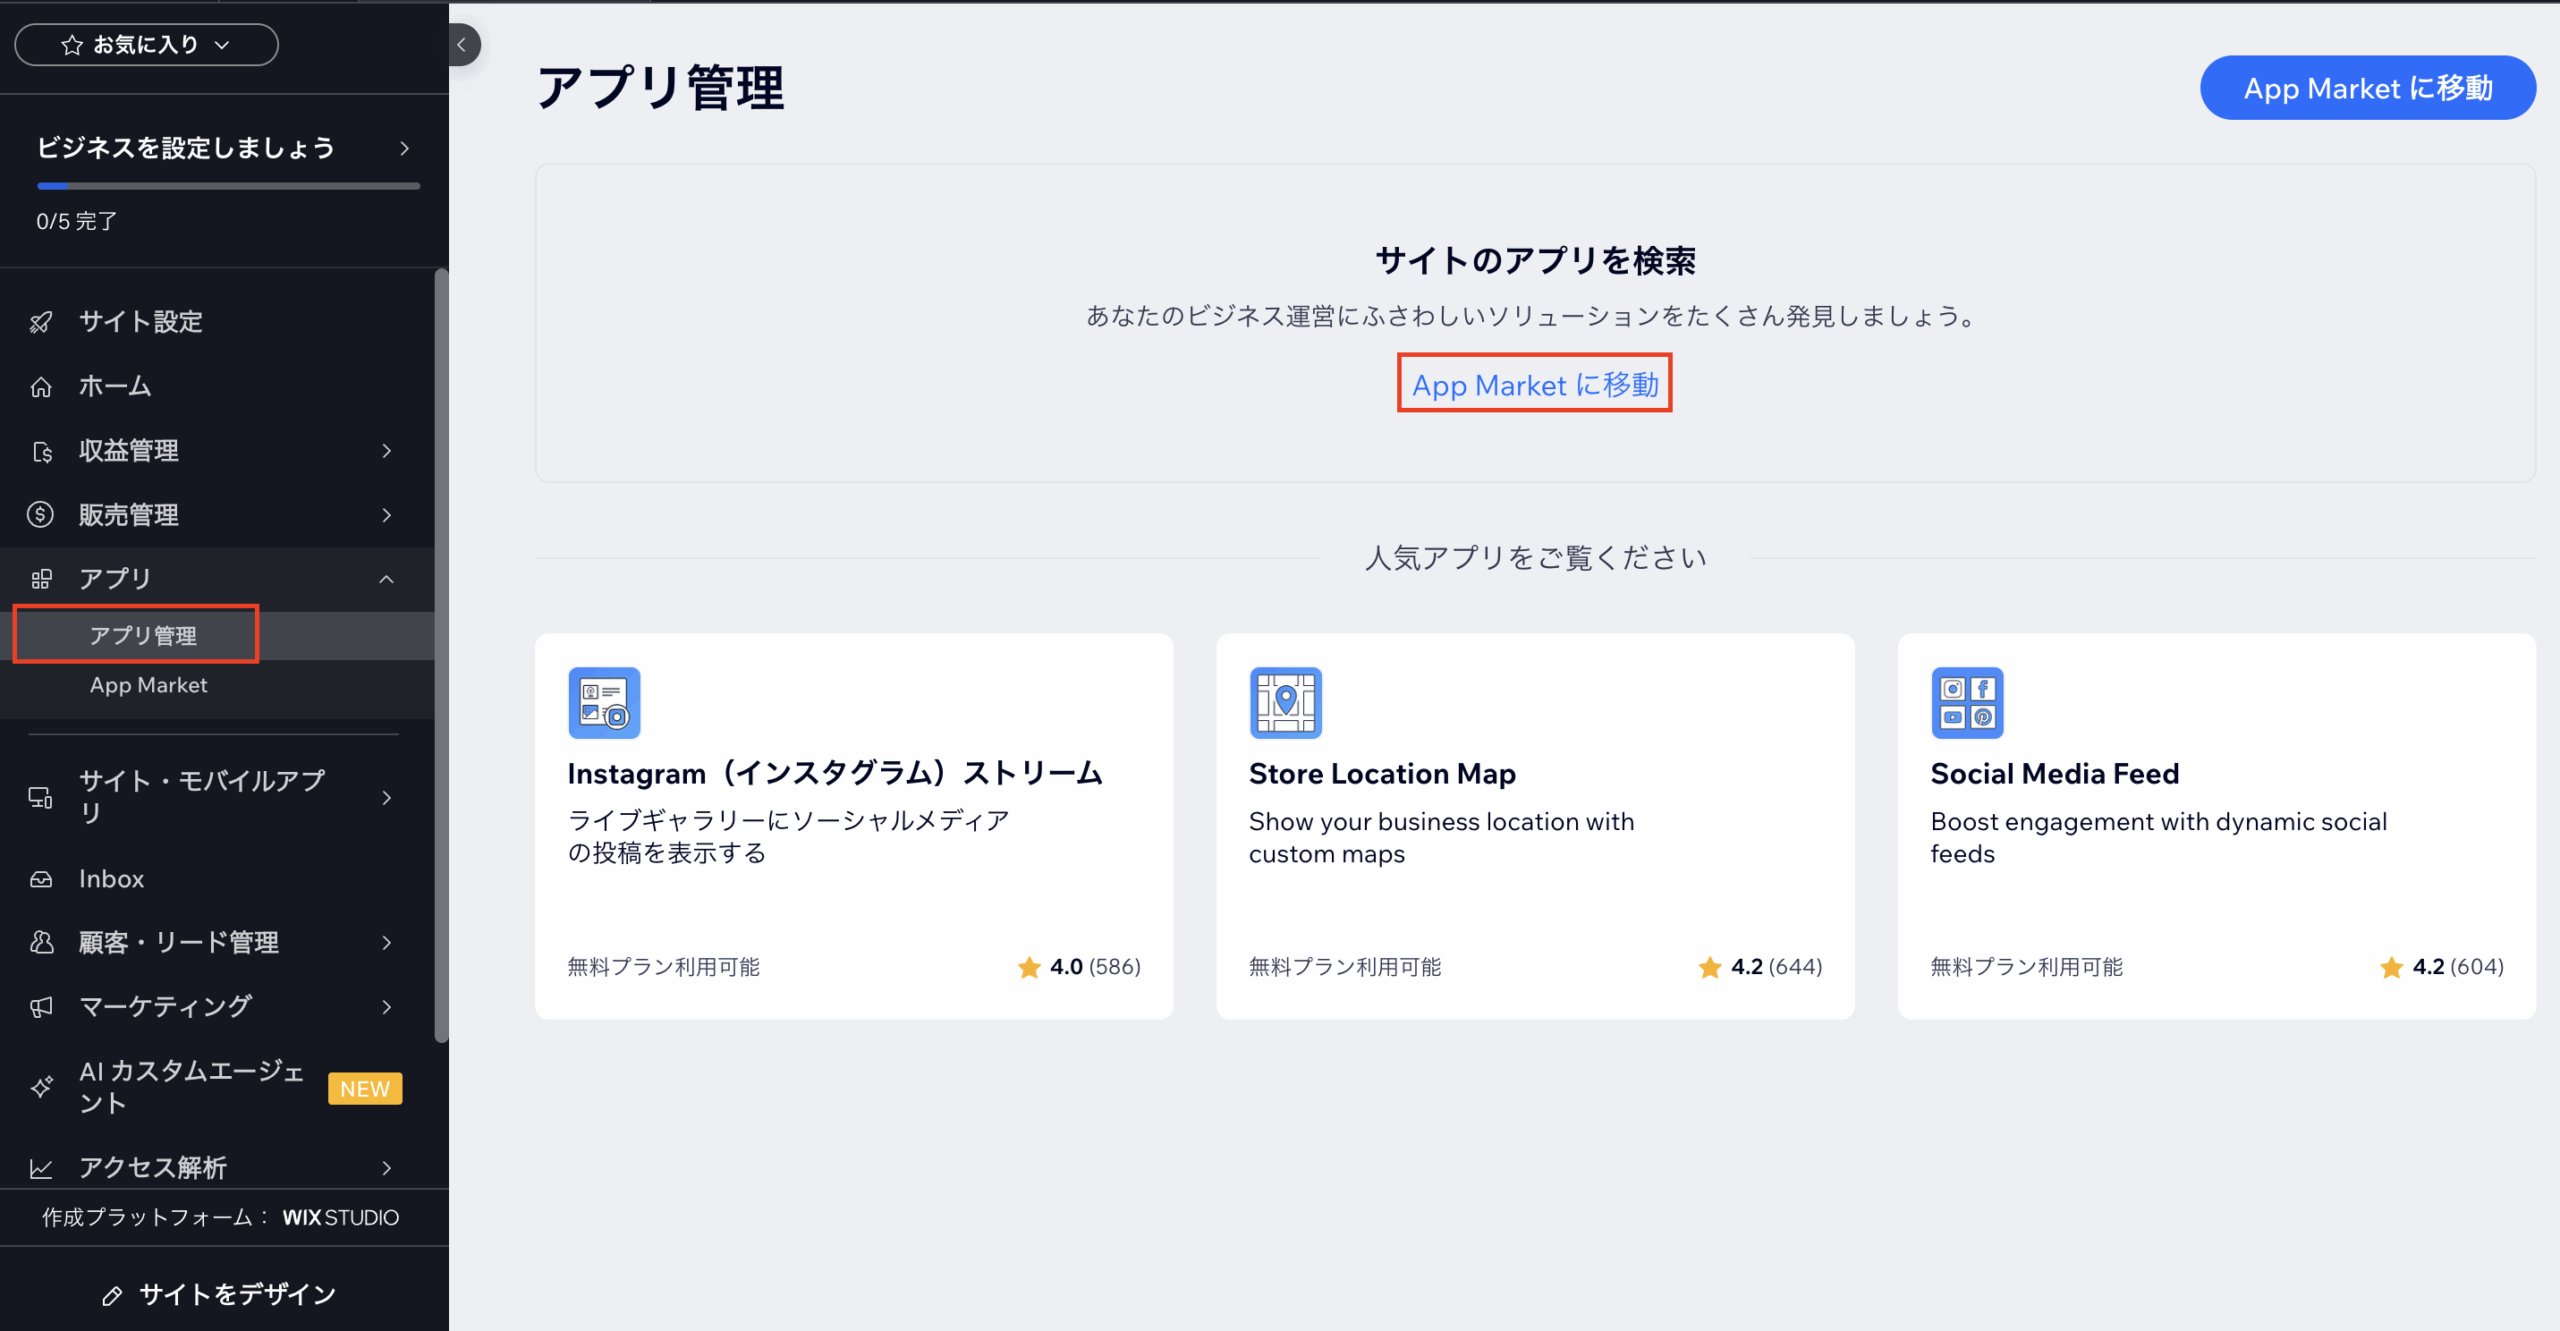Click the setup progress bar under ビジネスを設定しましょう

[228, 186]
